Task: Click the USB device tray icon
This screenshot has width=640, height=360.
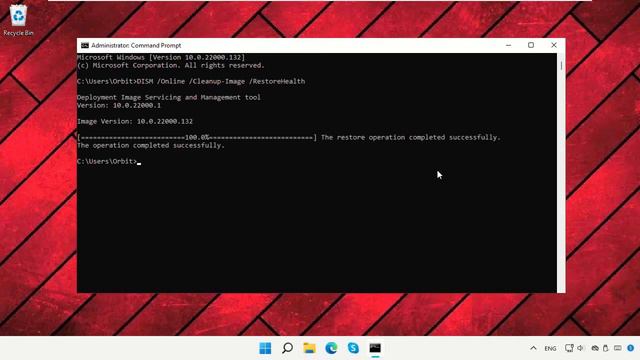Action: pos(606,348)
